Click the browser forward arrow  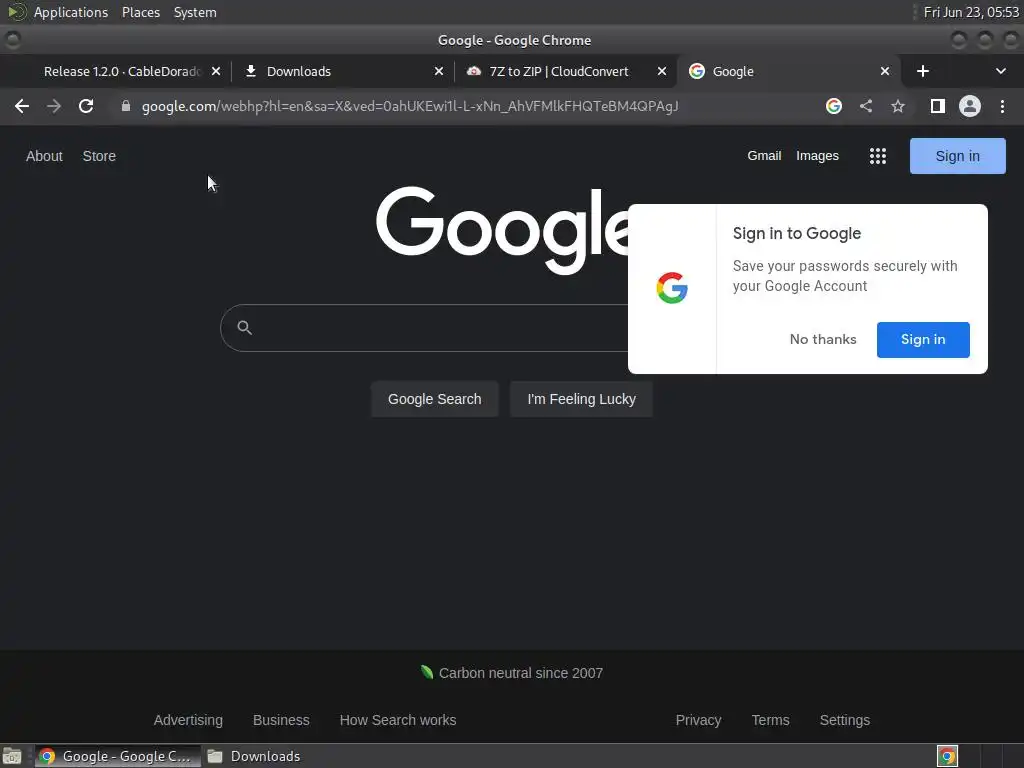54,106
